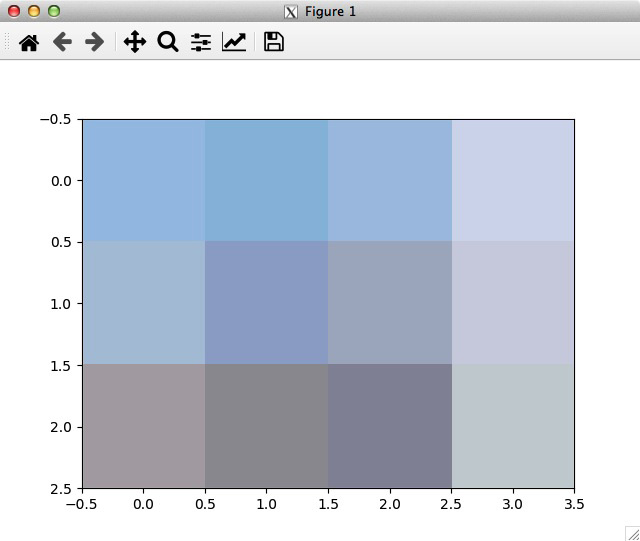Image resolution: width=640 pixels, height=541 pixels.
Task: Go back to the previous view
Action: (x=62, y=42)
